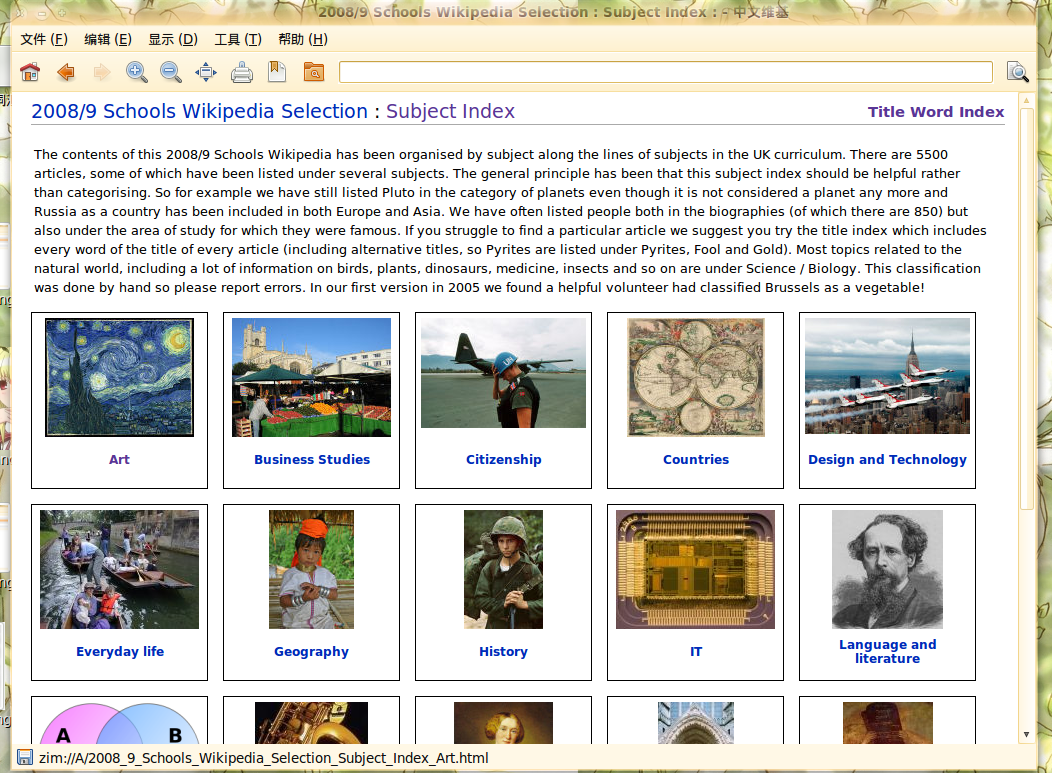
Task: Open the folder search icon in toolbar
Action: click(x=313, y=72)
